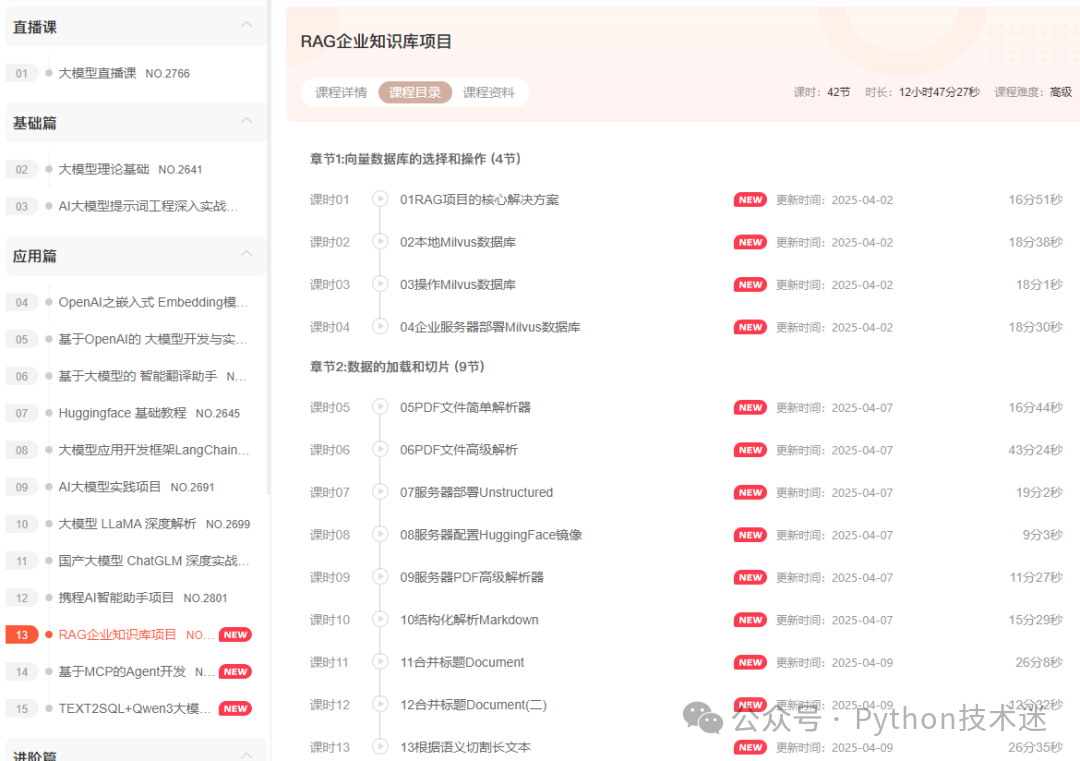This screenshot has height=761, width=1080.
Task: Open course 大模型理论基础 NO.2641
Action: point(130,169)
